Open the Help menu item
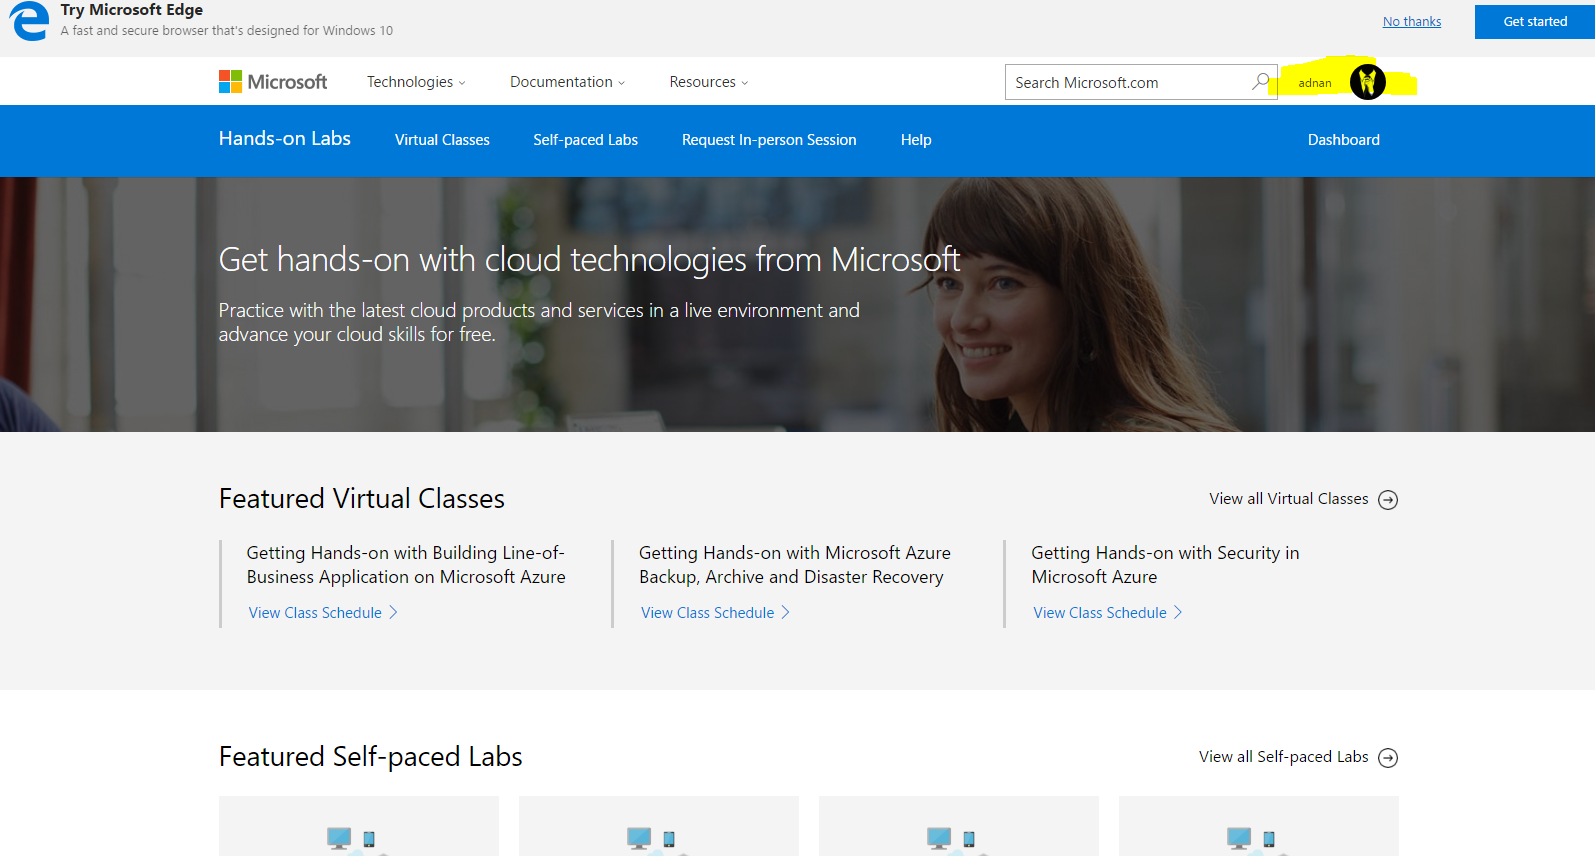 tap(916, 140)
